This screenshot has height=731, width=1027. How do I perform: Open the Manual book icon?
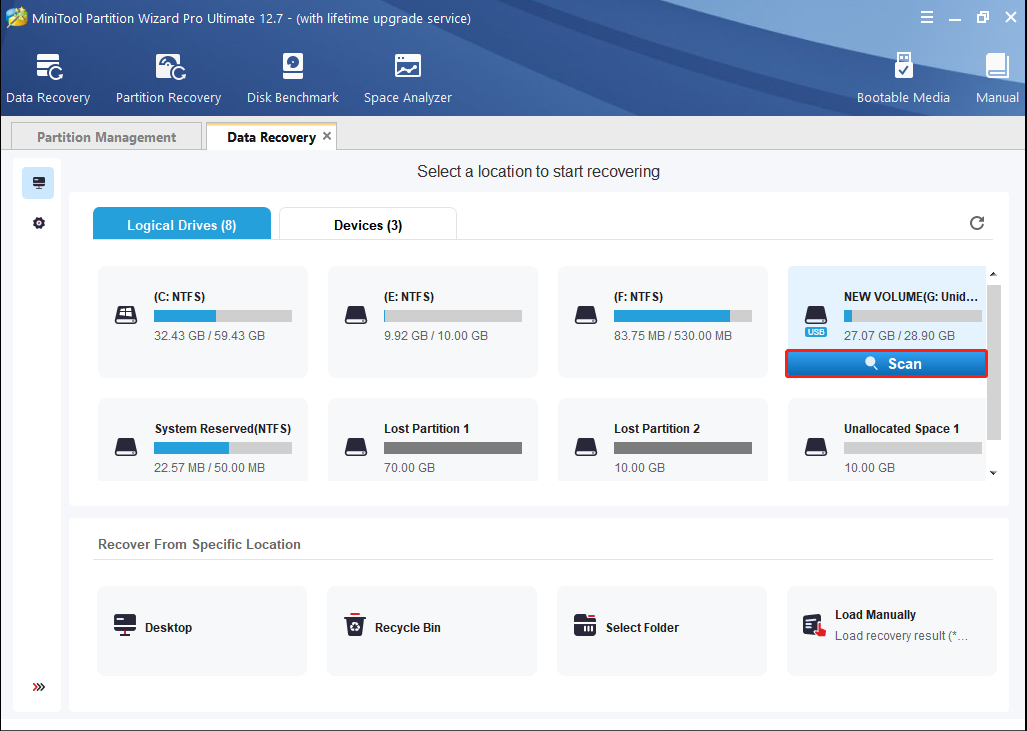[997, 67]
